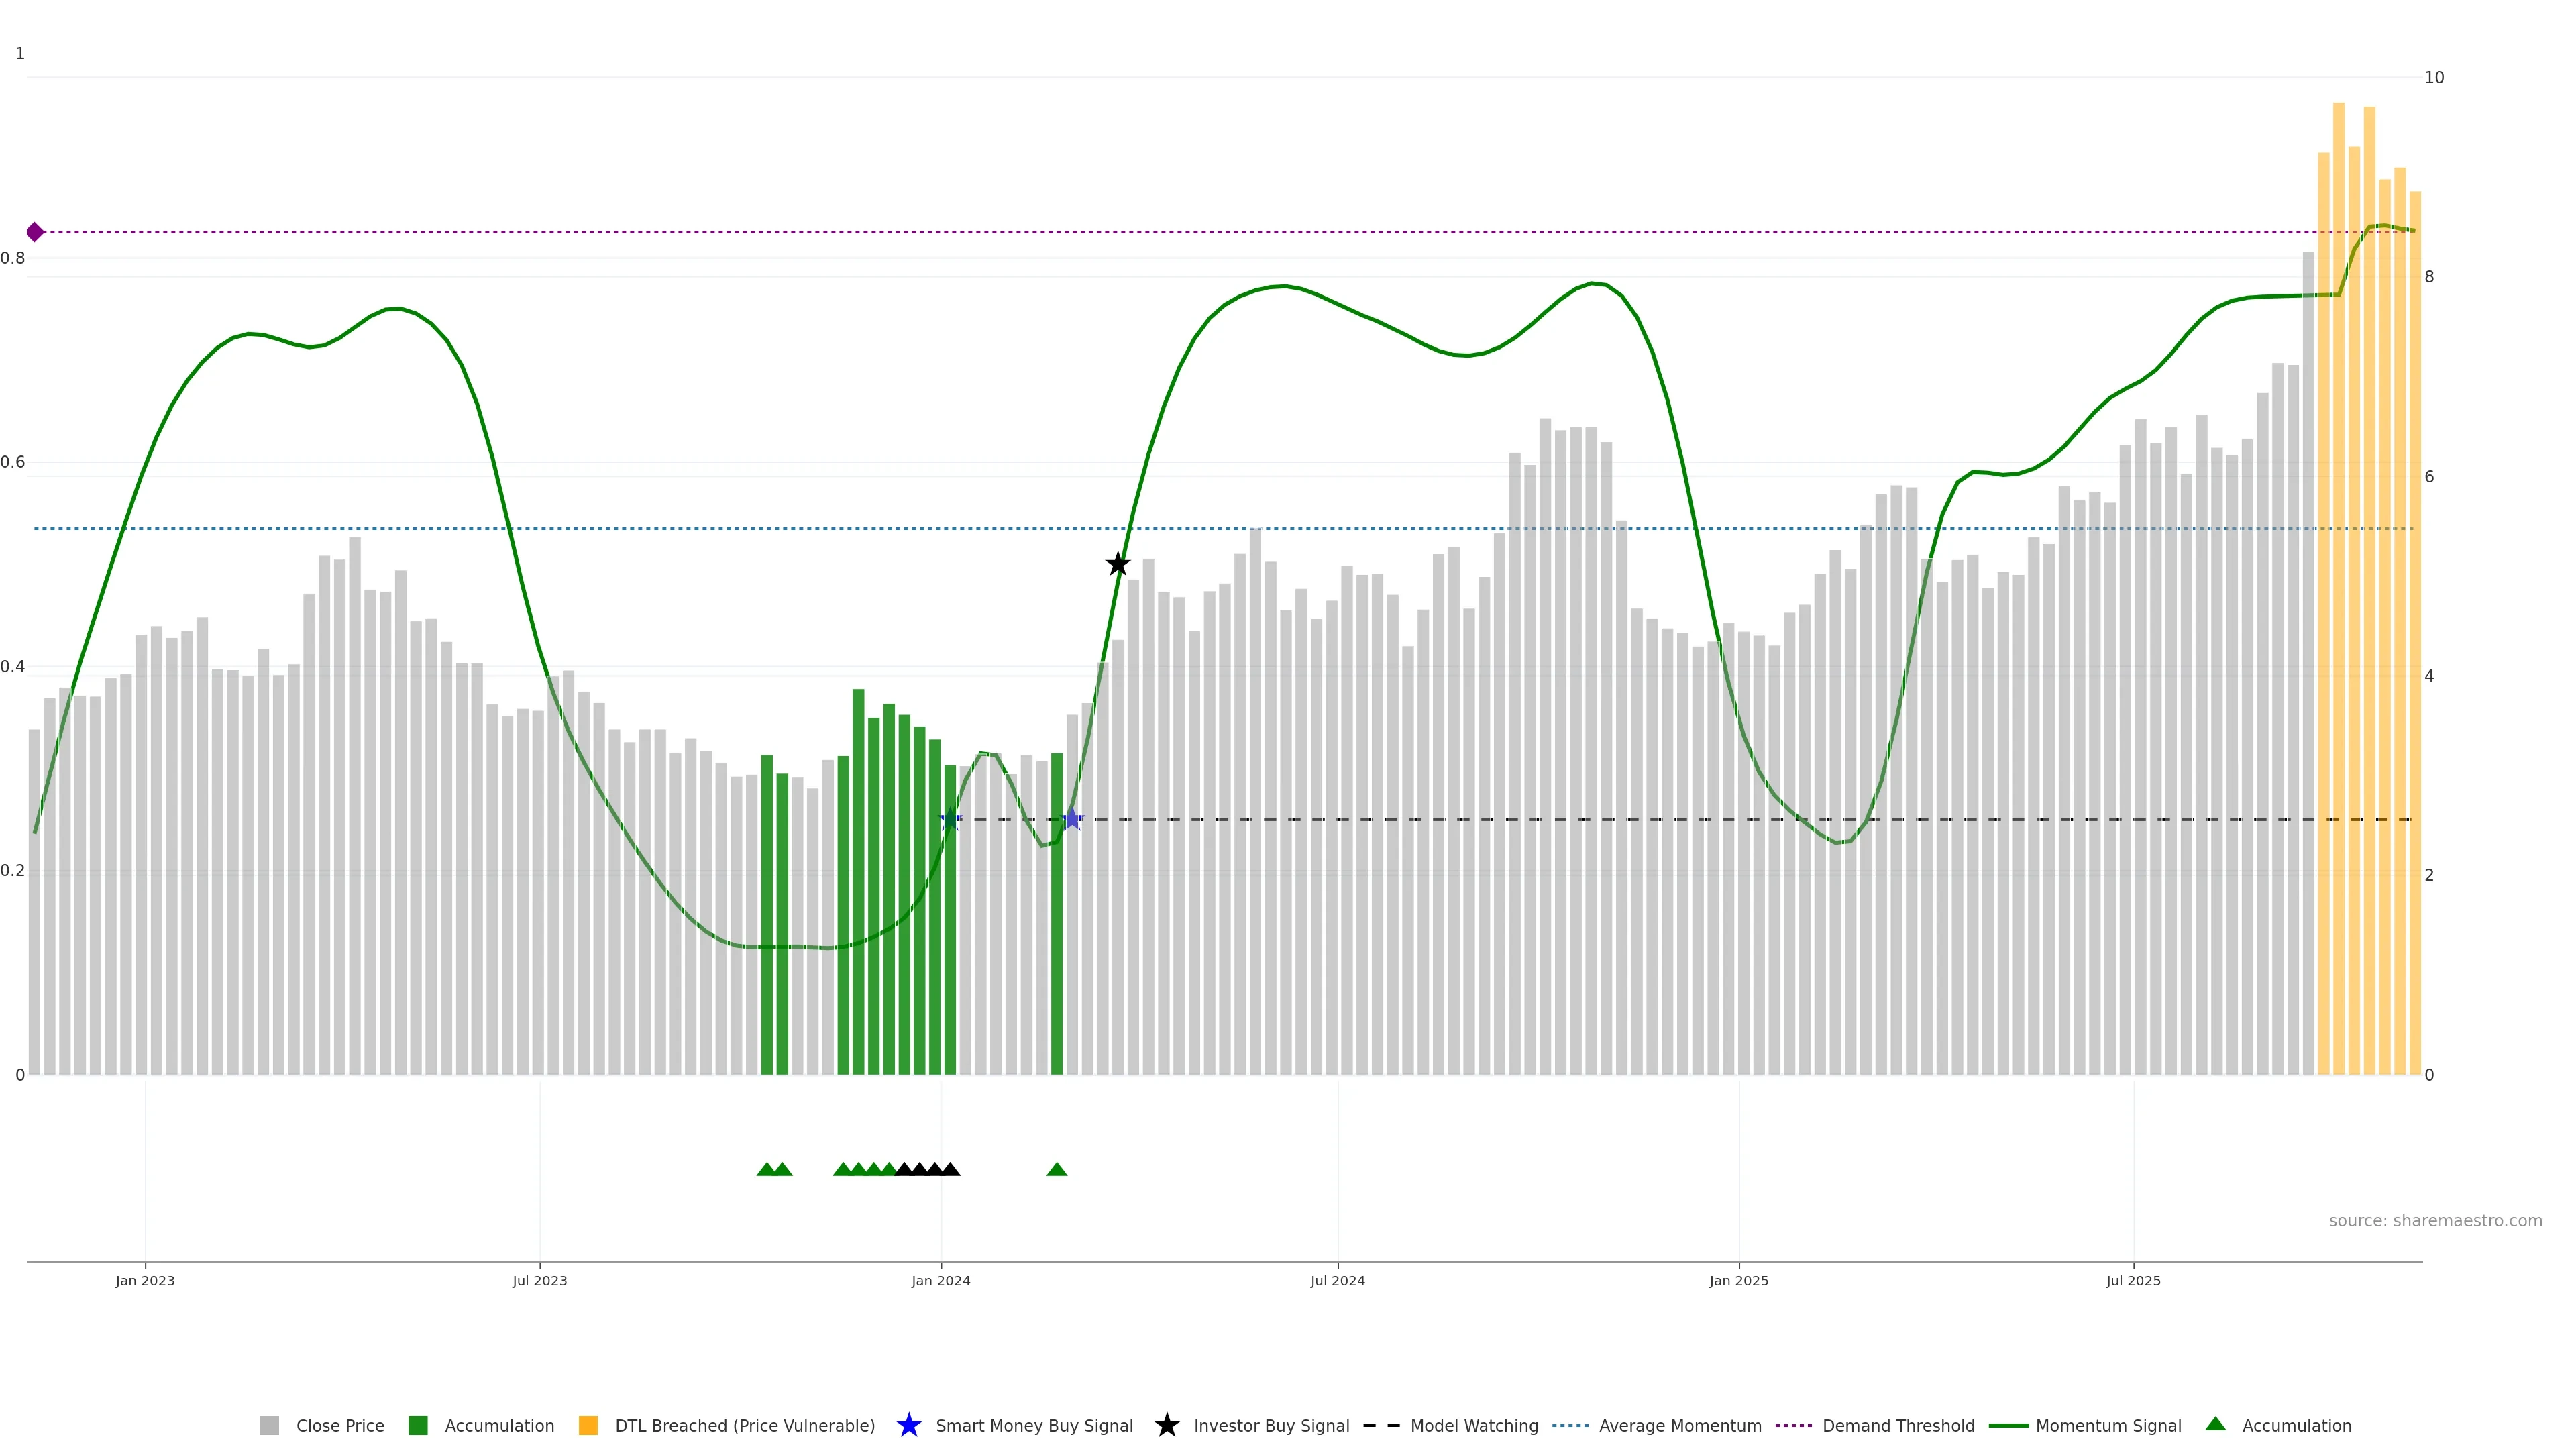Click the source: sharemaestro.com text
This screenshot has width=2576, height=1449.
[x=2435, y=1221]
